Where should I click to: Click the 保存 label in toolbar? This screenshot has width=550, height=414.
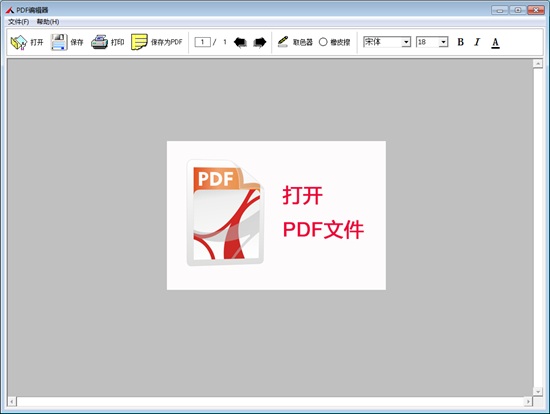click(x=77, y=42)
